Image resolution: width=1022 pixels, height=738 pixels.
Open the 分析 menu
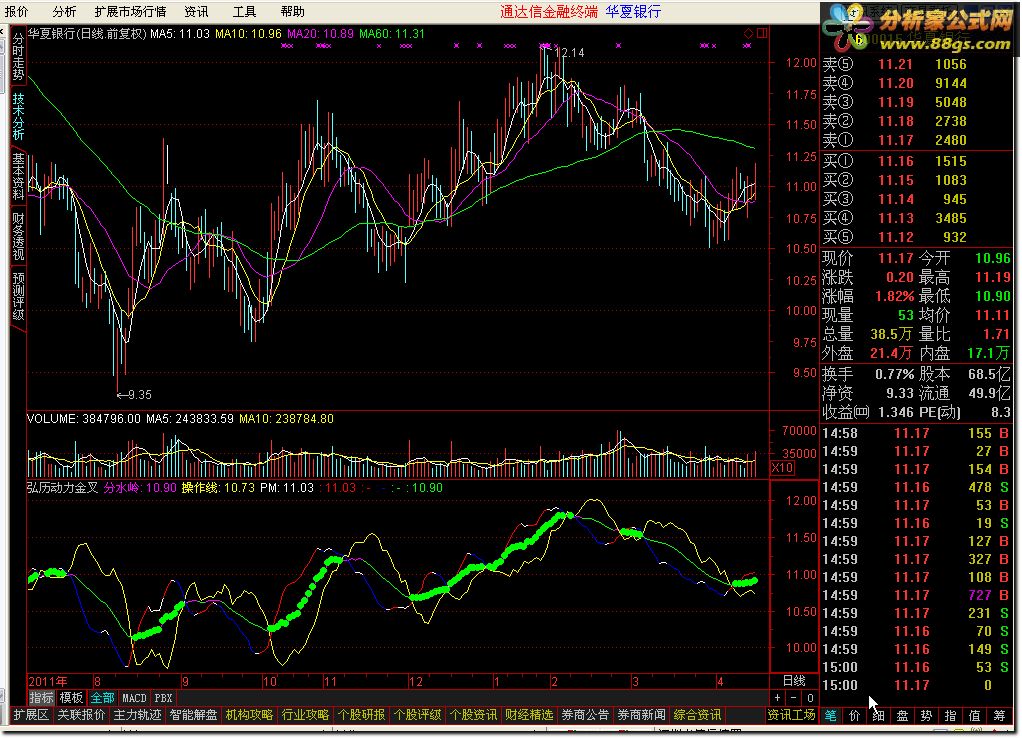tap(64, 11)
